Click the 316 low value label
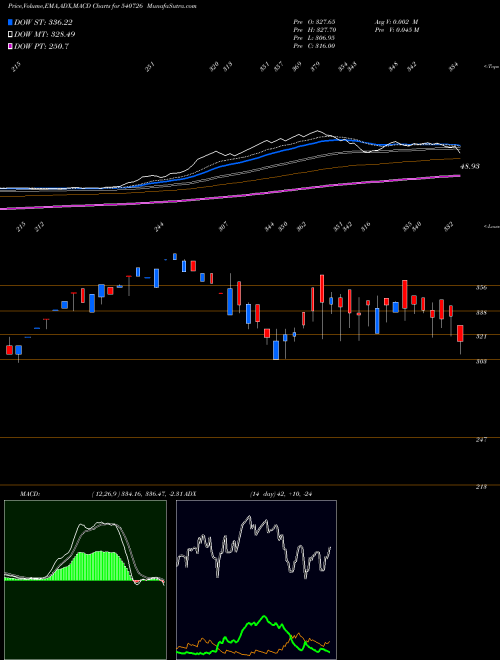Viewport: 500px width, 660px height. [365, 226]
